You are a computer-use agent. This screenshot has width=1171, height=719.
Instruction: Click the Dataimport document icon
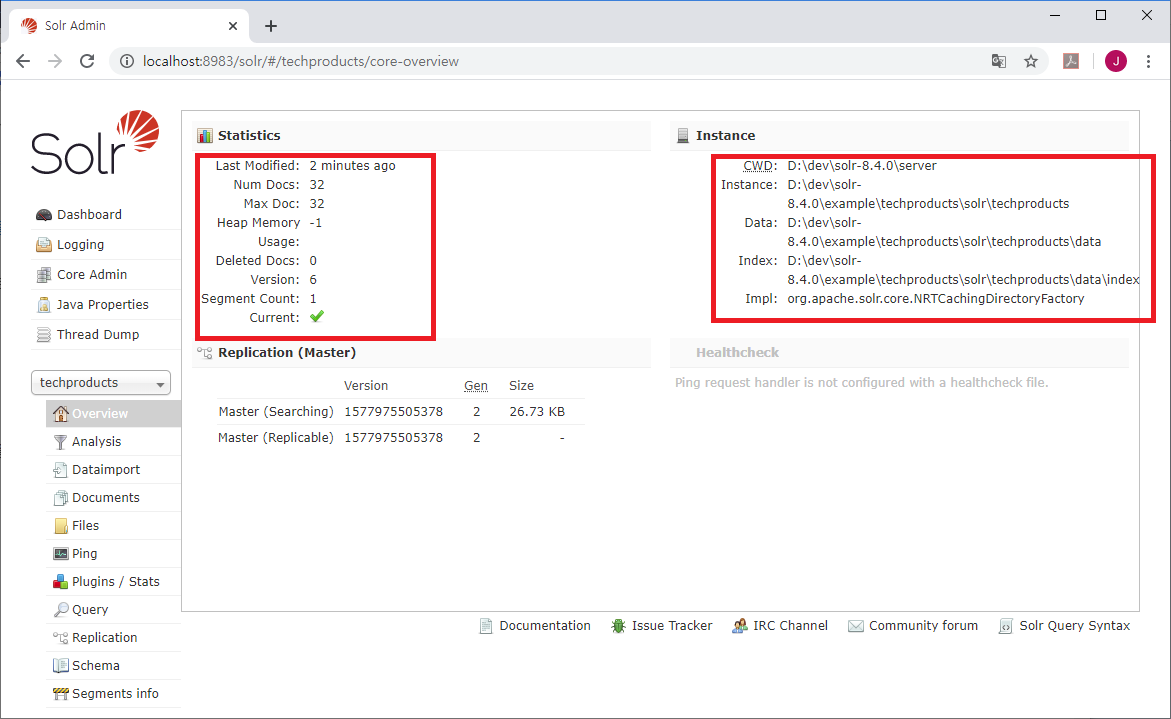(x=60, y=470)
